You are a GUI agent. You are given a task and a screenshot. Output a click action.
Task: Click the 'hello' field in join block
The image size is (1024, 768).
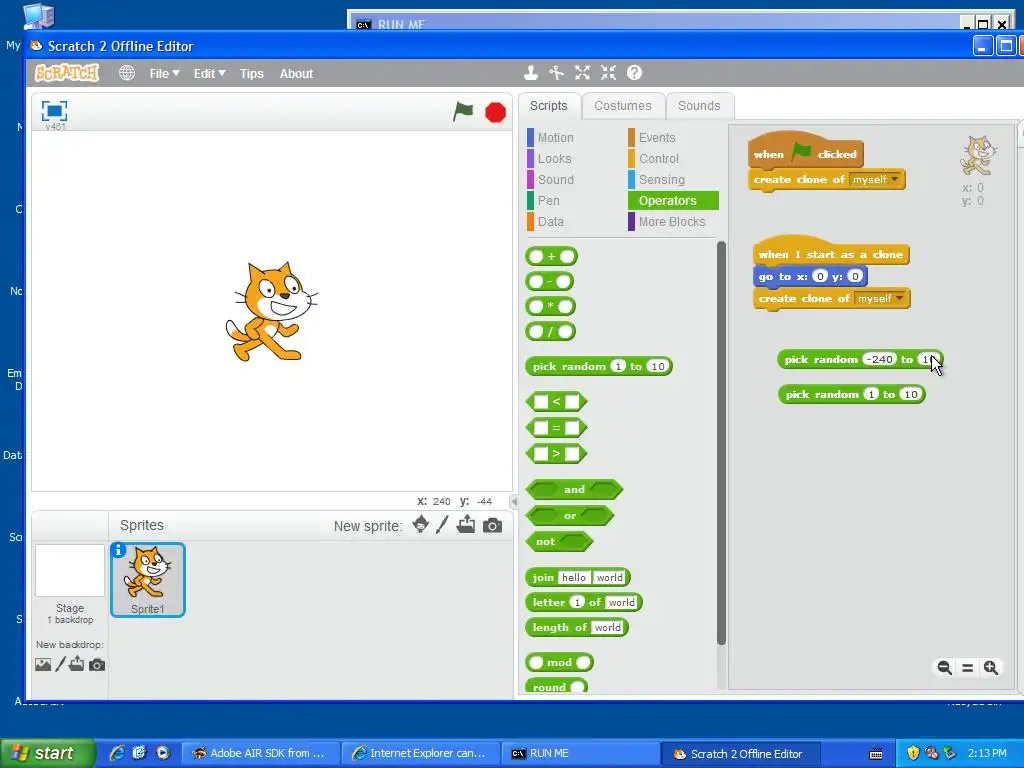[573, 577]
